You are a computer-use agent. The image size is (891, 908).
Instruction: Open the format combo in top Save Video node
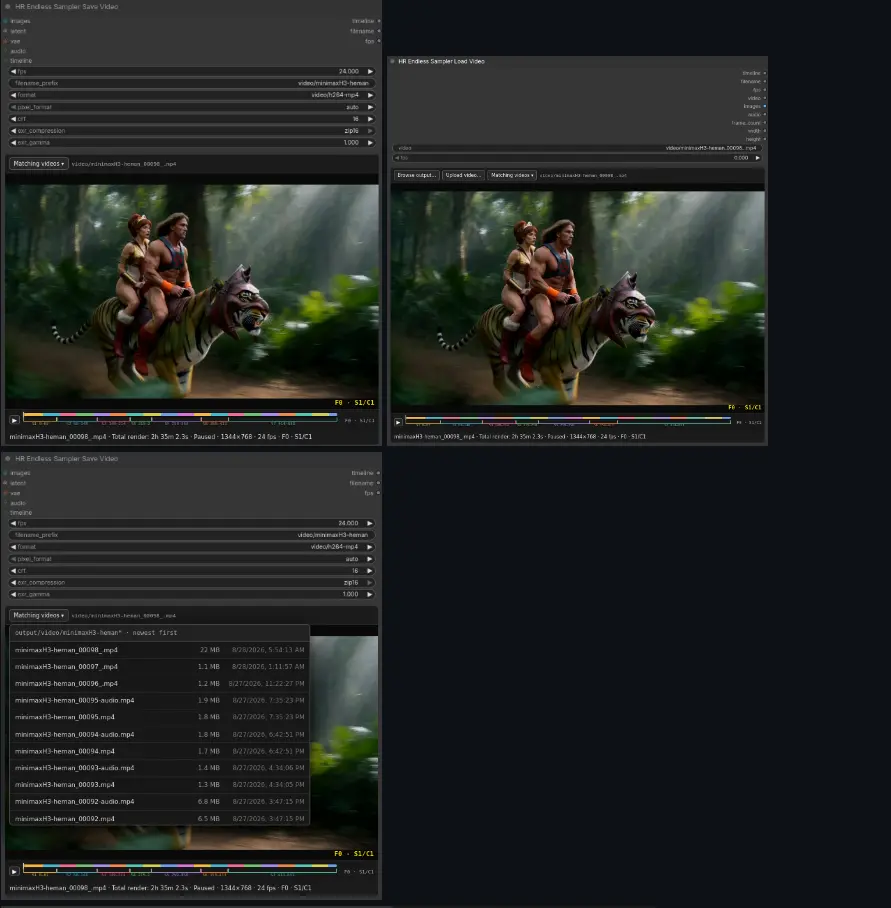[192, 95]
